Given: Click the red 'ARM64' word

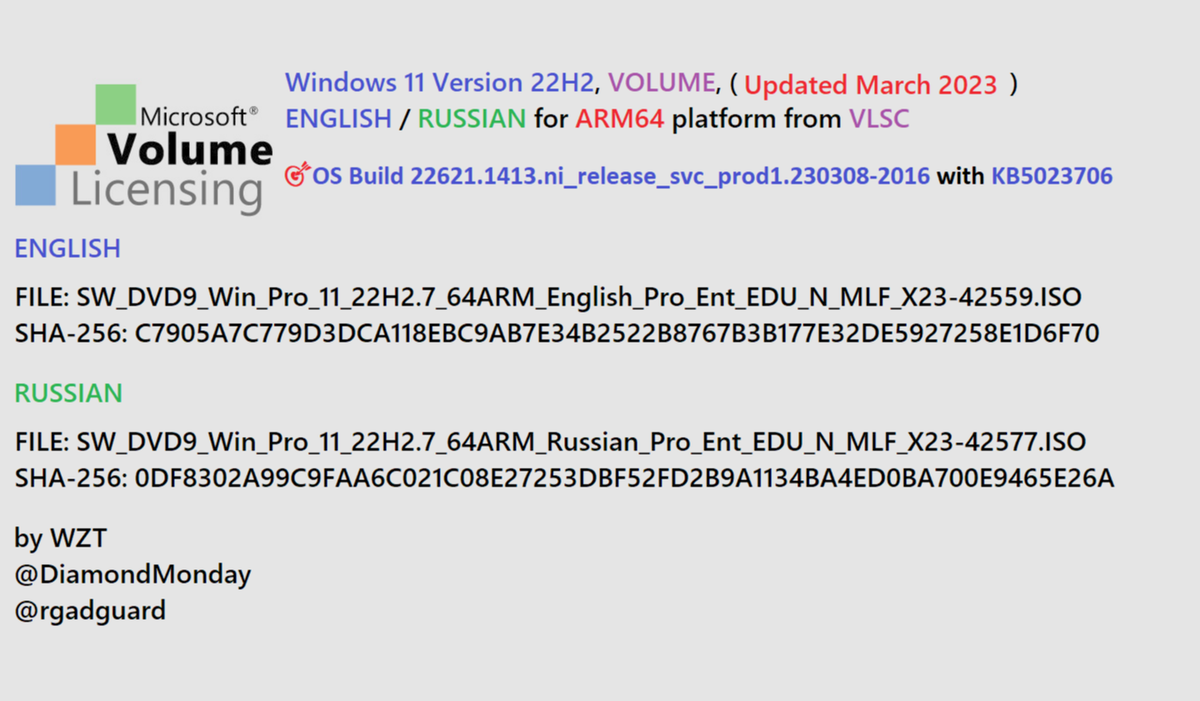Looking at the screenshot, I should [620, 120].
